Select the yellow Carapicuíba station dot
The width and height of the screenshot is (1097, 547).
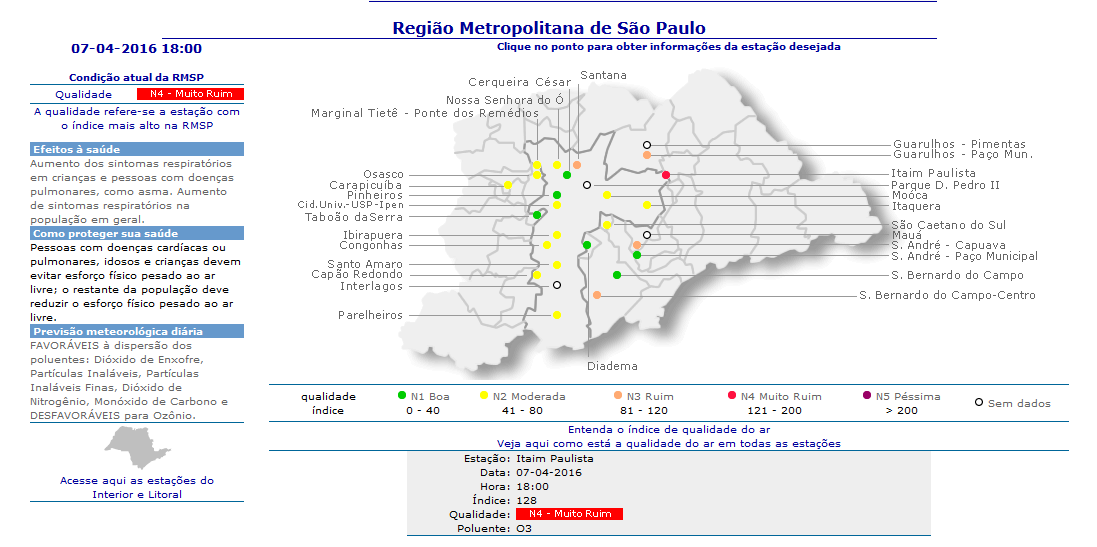[x=507, y=185]
